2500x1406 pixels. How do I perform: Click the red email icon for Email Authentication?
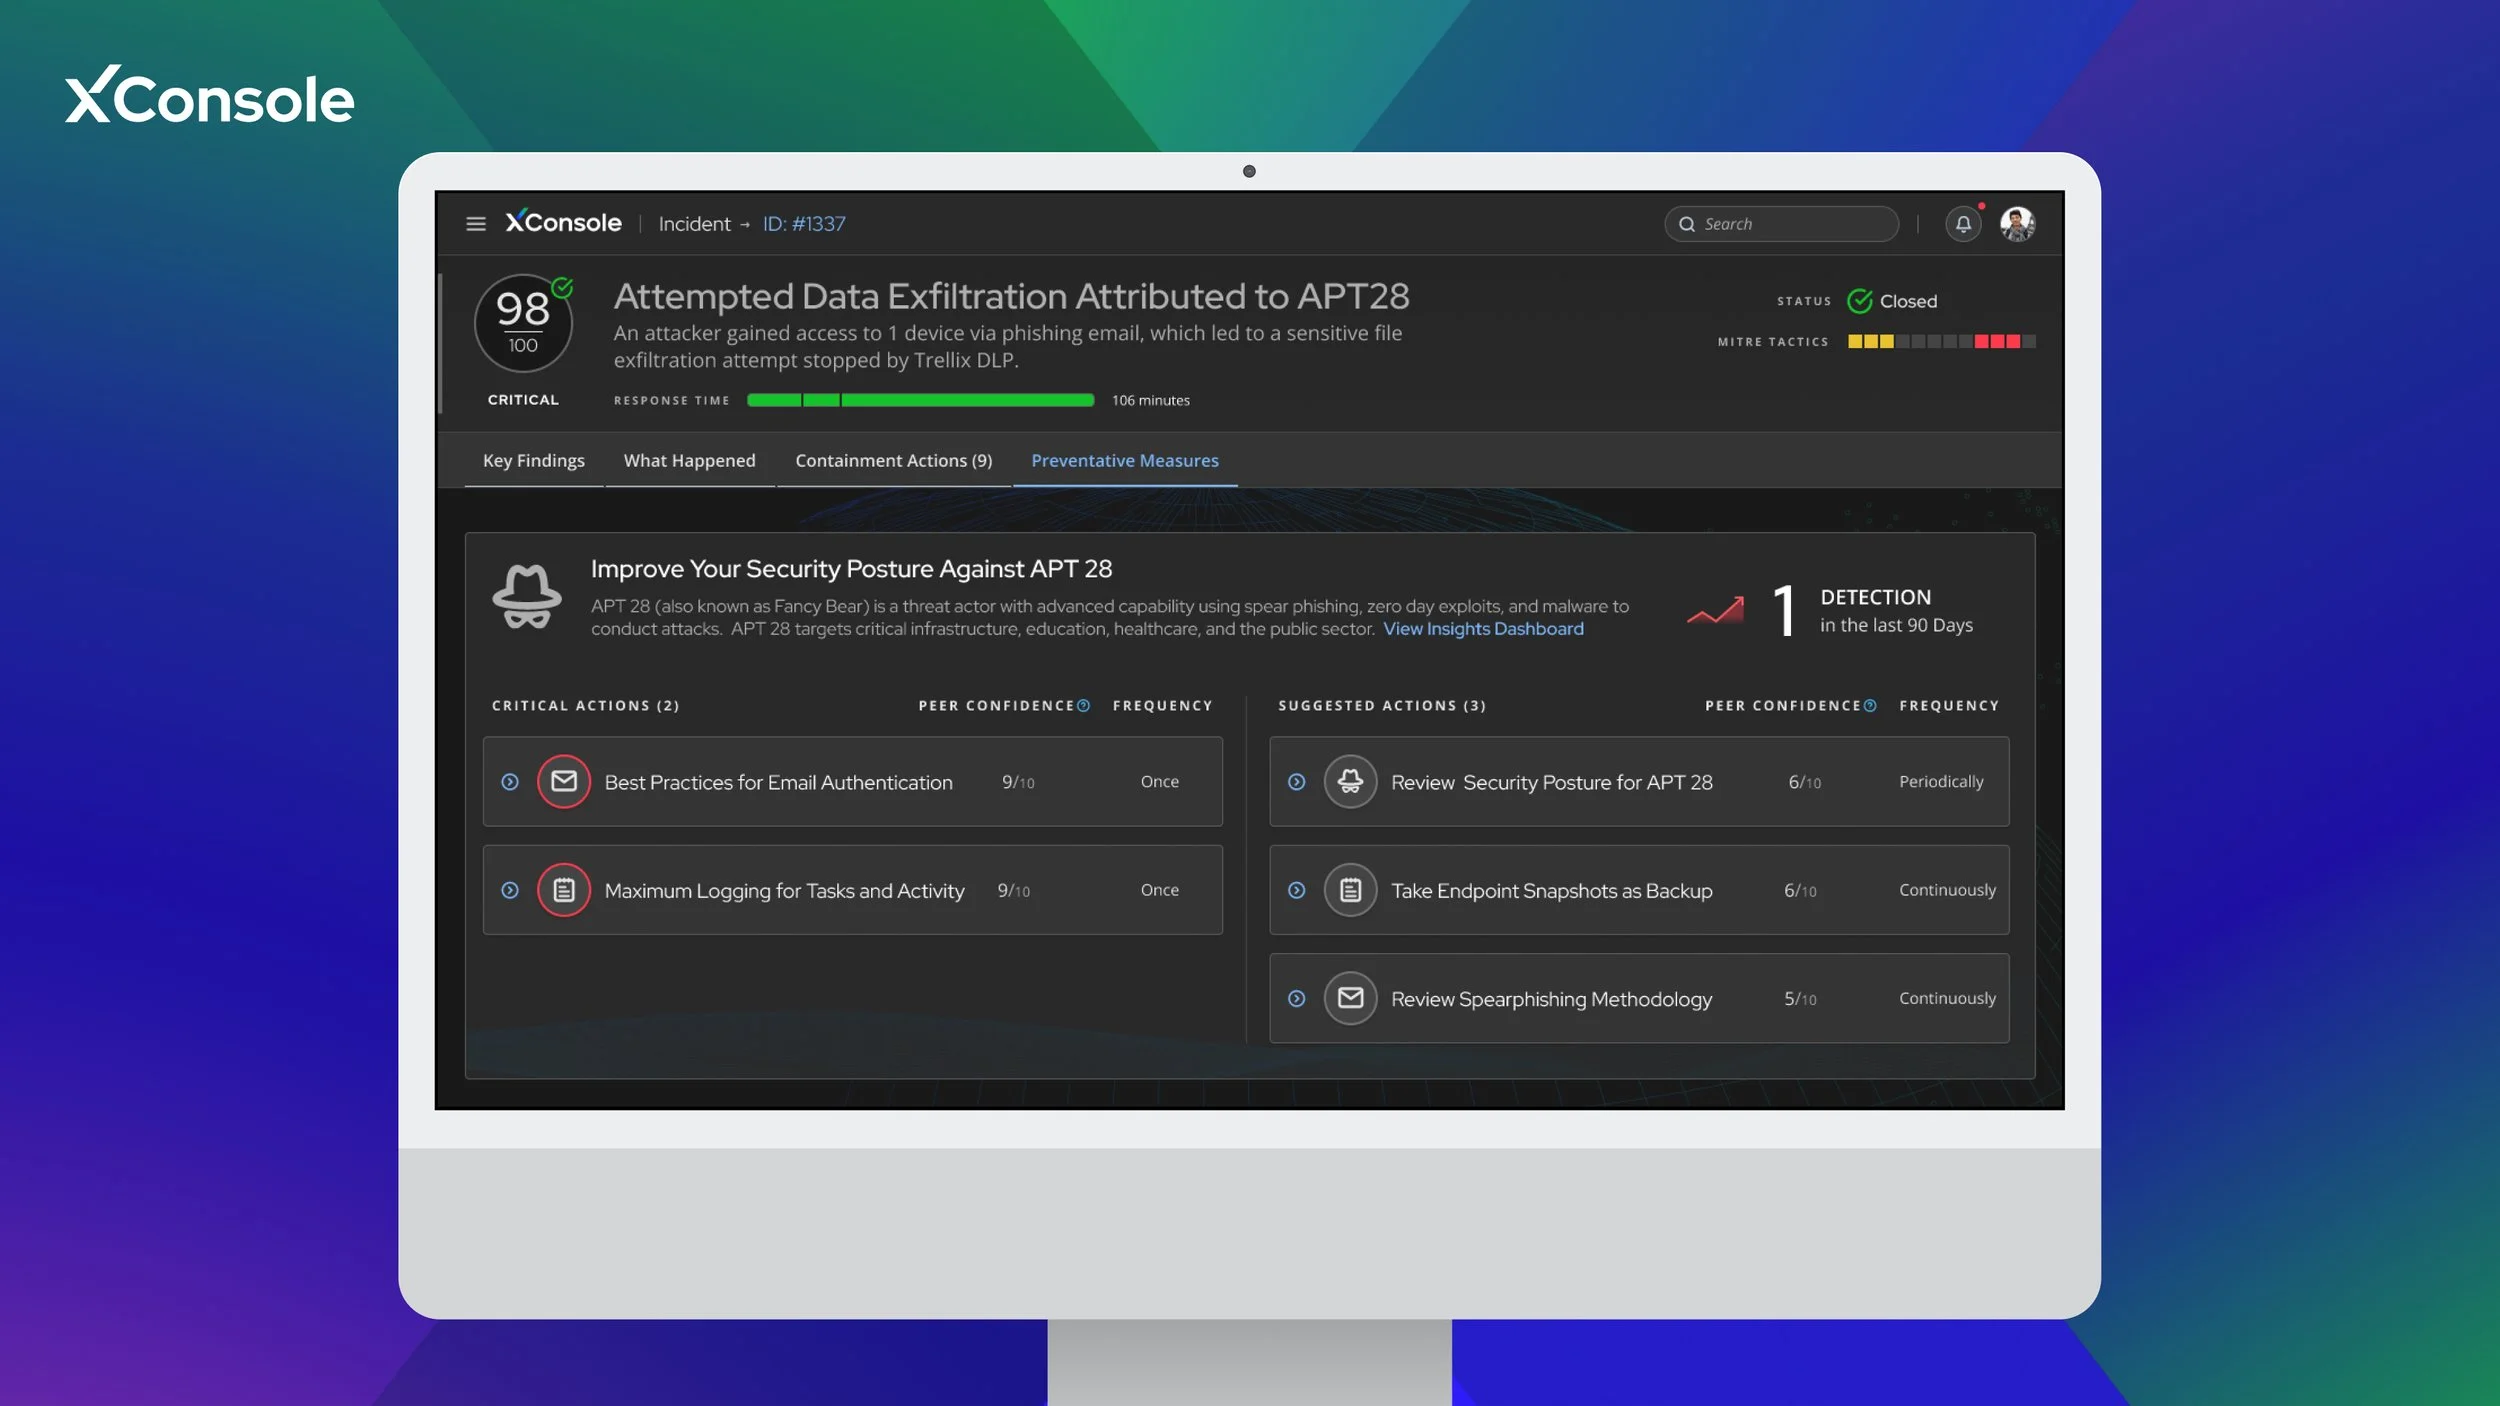point(564,782)
